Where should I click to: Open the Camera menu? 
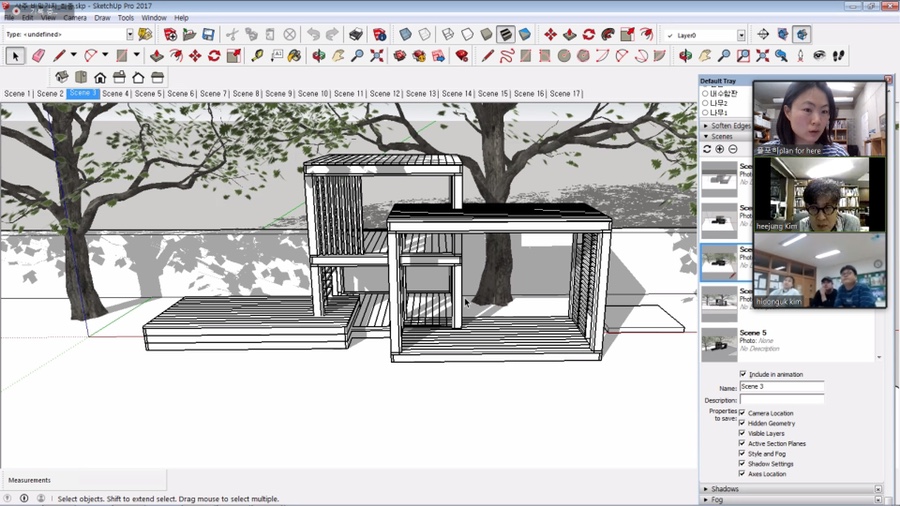coord(75,18)
